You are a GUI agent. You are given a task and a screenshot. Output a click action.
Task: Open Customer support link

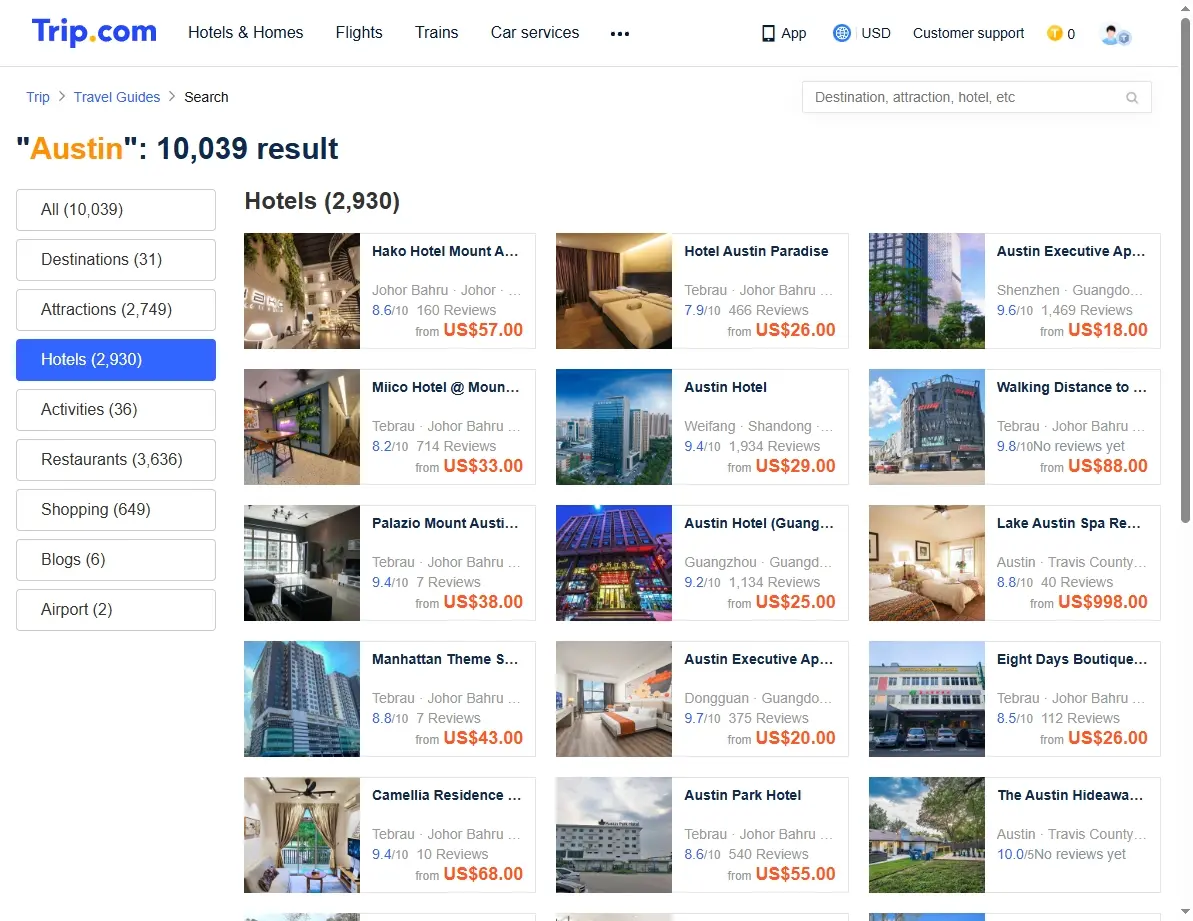point(969,33)
